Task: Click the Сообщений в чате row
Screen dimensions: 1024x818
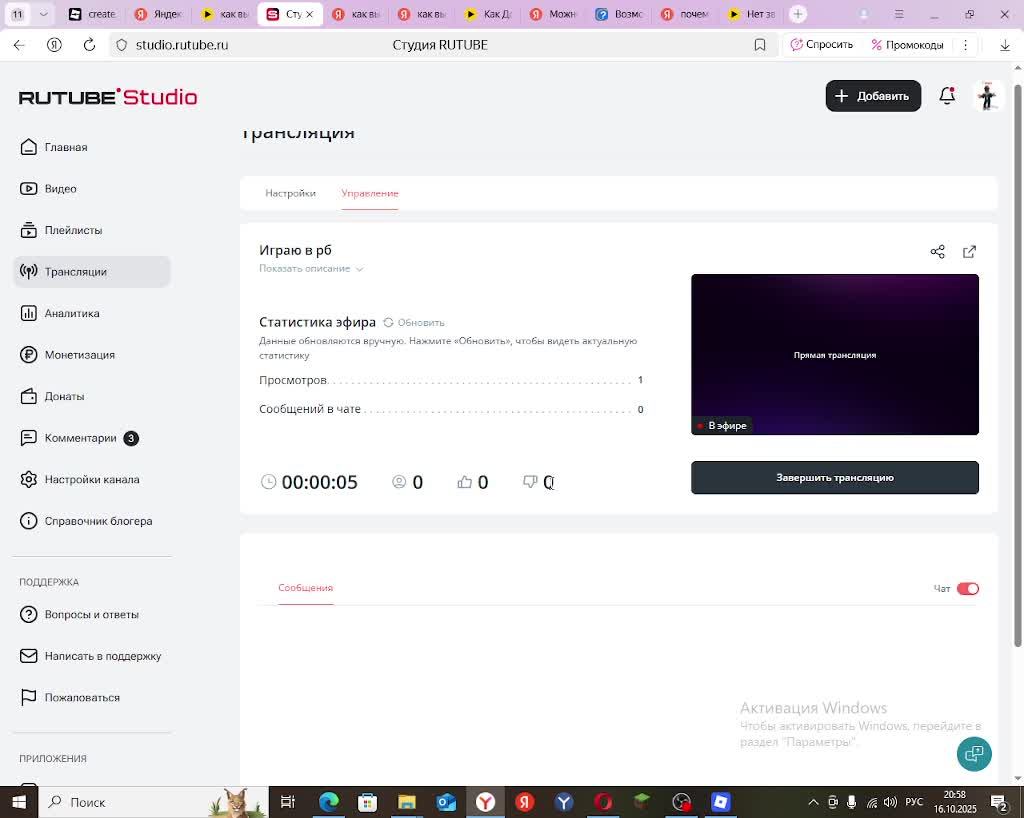Action: [451, 409]
